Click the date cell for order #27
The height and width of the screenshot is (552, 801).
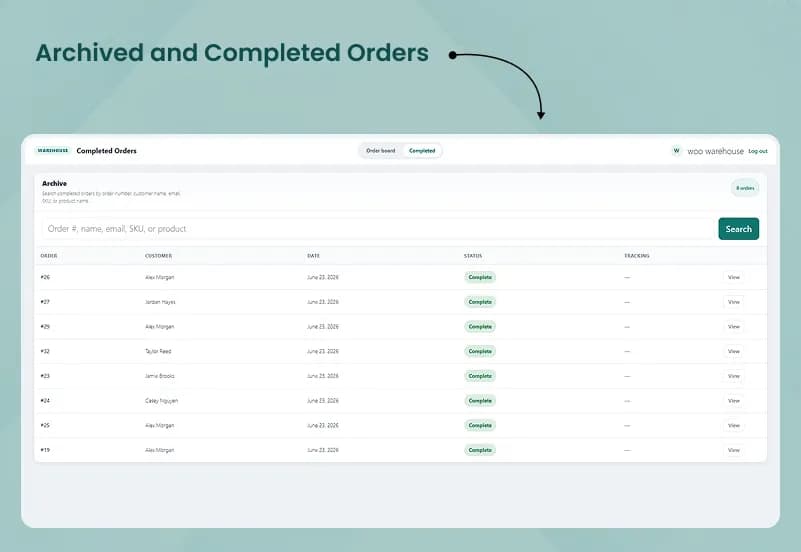tap(322, 302)
